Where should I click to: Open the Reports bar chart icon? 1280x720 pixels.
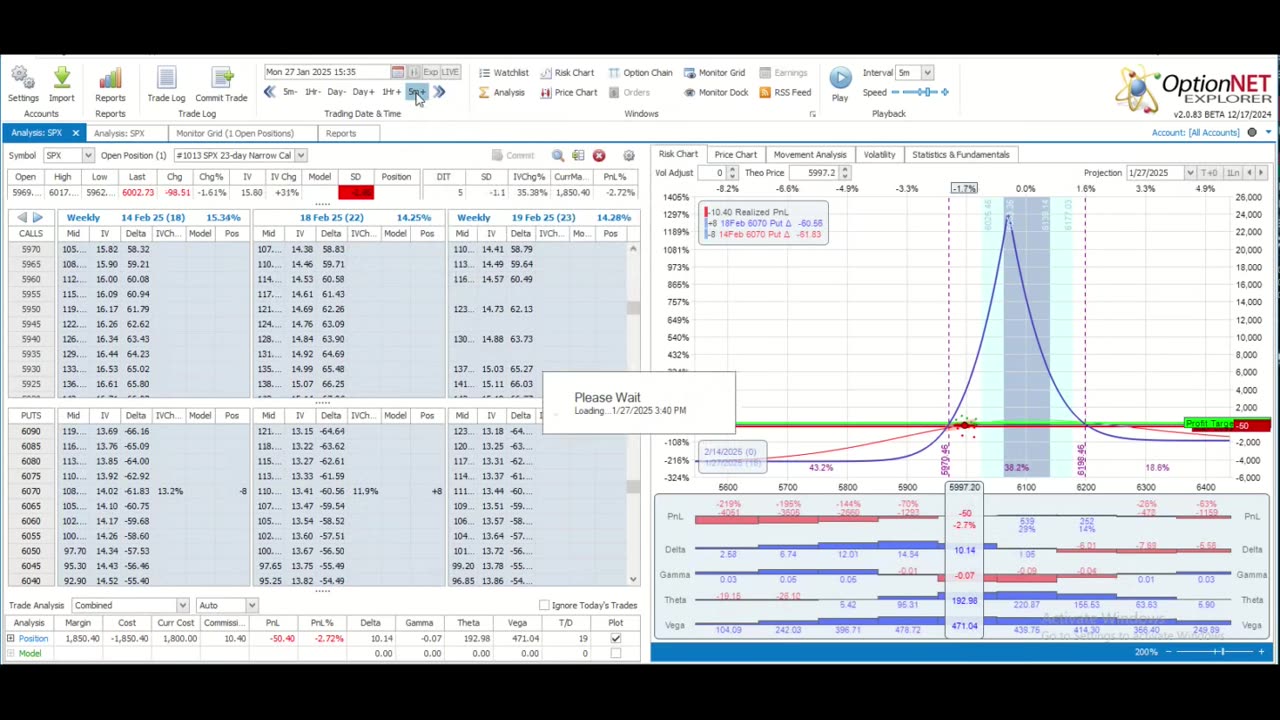tap(110, 78)
